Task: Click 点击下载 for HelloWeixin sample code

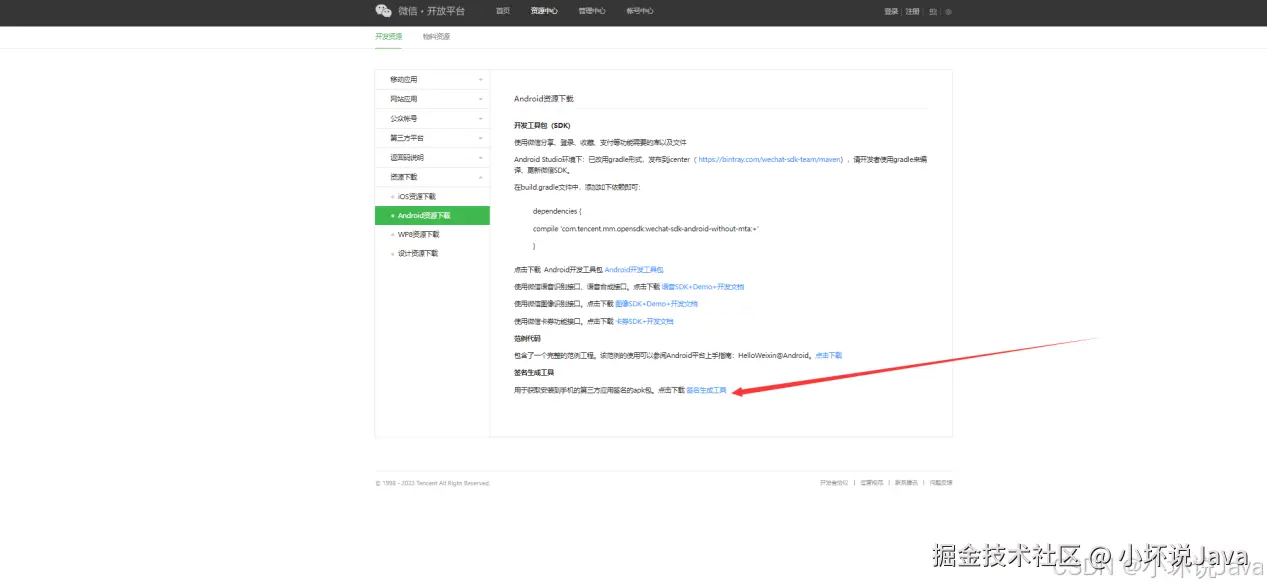Action: point(828,355)
